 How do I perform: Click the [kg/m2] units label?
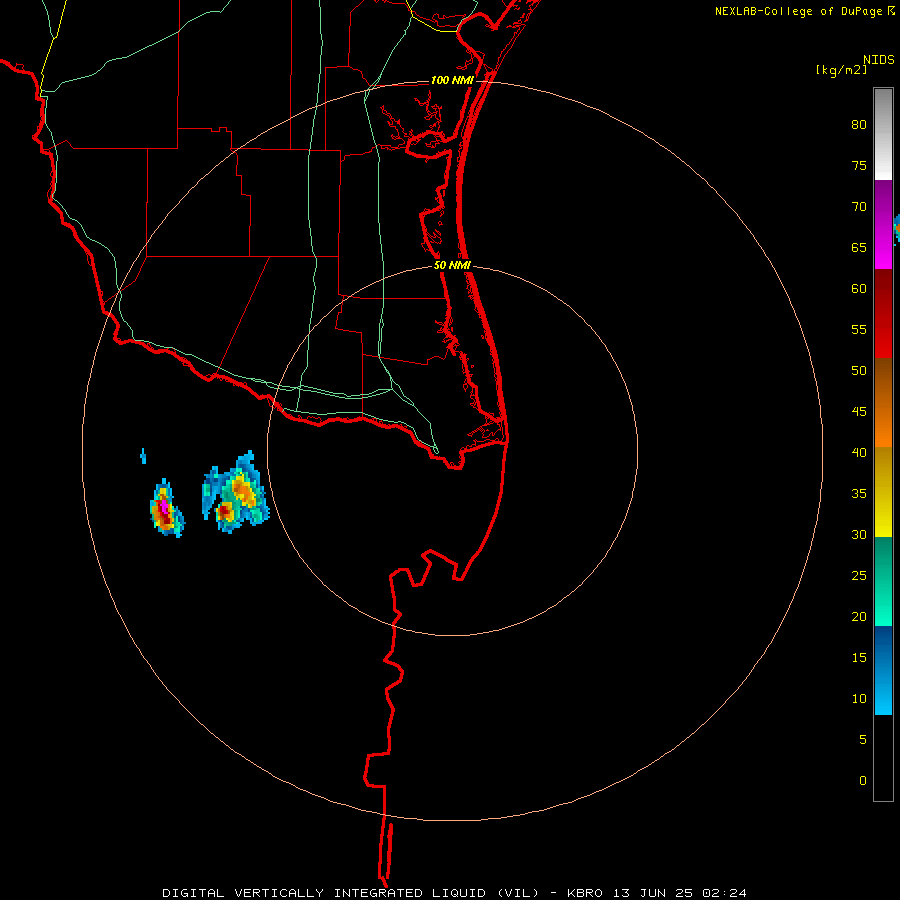coord(841,70)
